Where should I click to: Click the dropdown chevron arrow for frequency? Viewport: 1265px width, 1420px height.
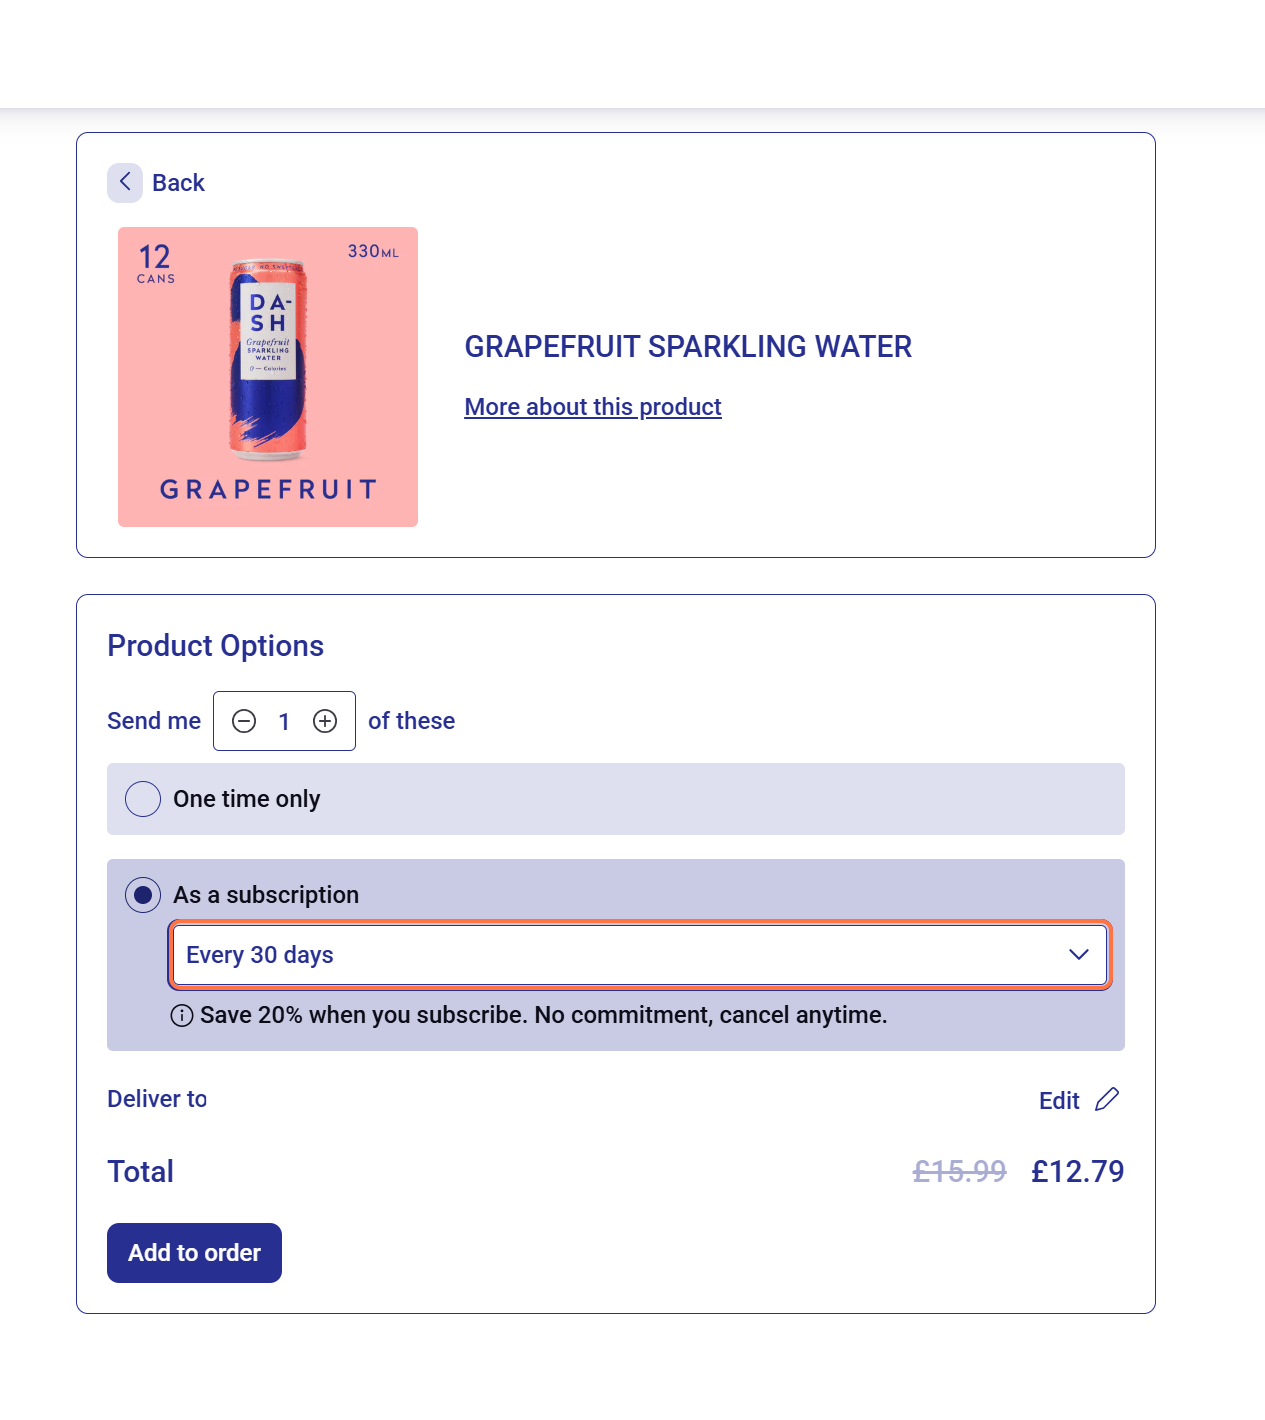(1078, 955)
